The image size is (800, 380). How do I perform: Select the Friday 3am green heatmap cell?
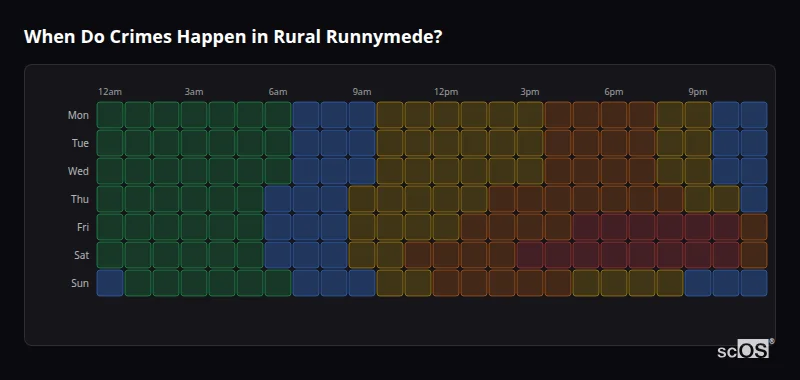(194, 227)
